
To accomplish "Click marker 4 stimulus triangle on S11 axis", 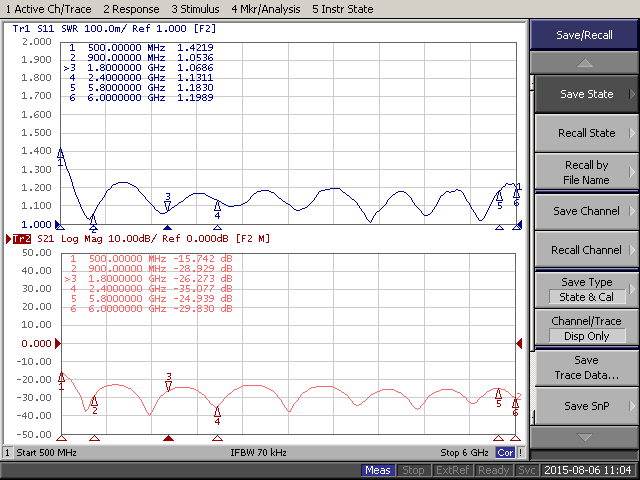I will click(218, 227).
